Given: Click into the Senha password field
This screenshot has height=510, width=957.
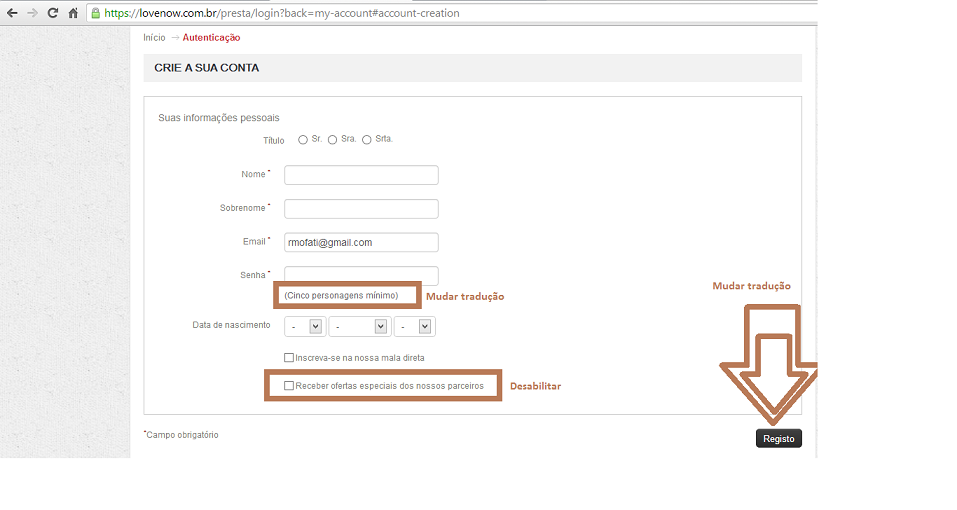Looking at the screenshot, I should click(x=361, y=275).
